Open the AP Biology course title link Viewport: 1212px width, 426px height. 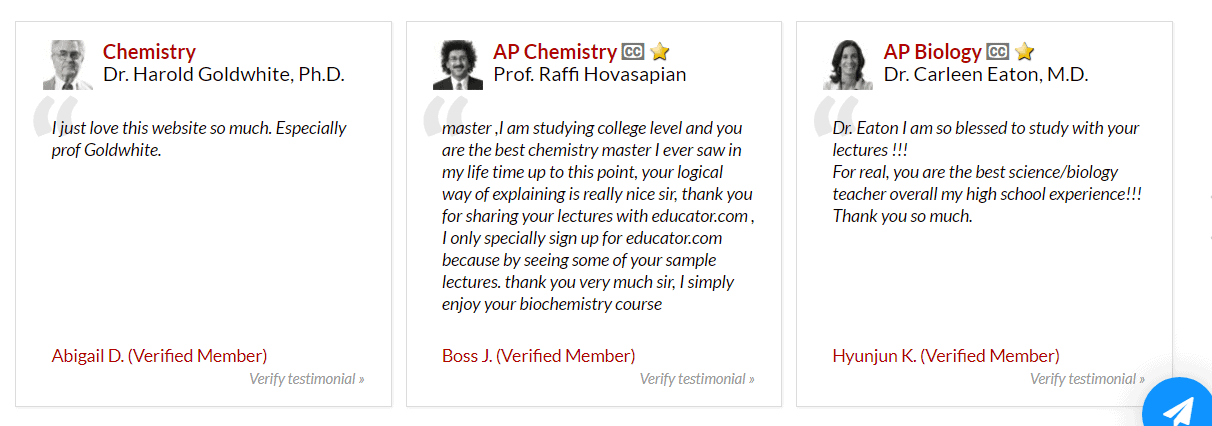[x=933, y=51]
